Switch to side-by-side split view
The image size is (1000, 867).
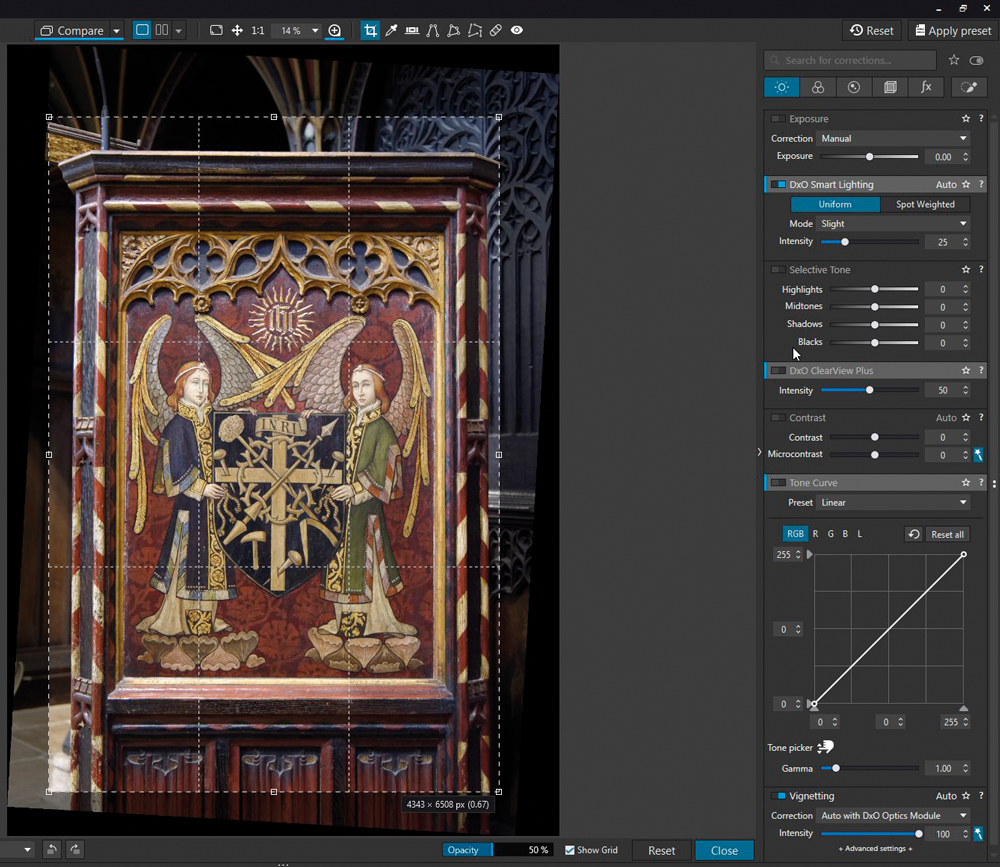162,30
